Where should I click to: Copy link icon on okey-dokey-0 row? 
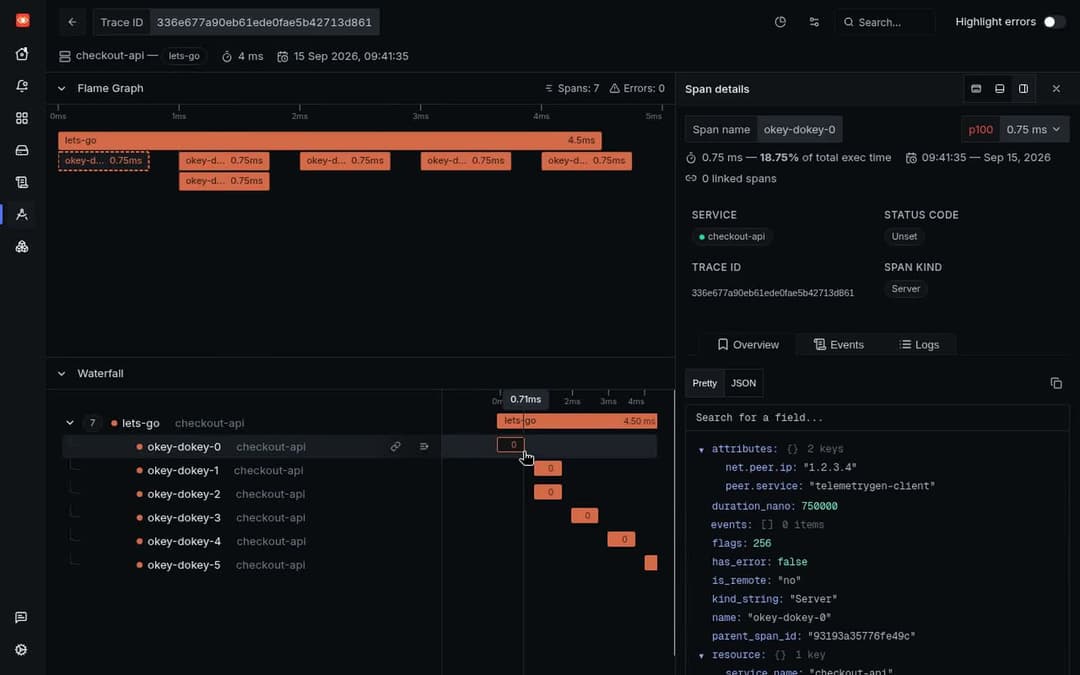point(395,446)
